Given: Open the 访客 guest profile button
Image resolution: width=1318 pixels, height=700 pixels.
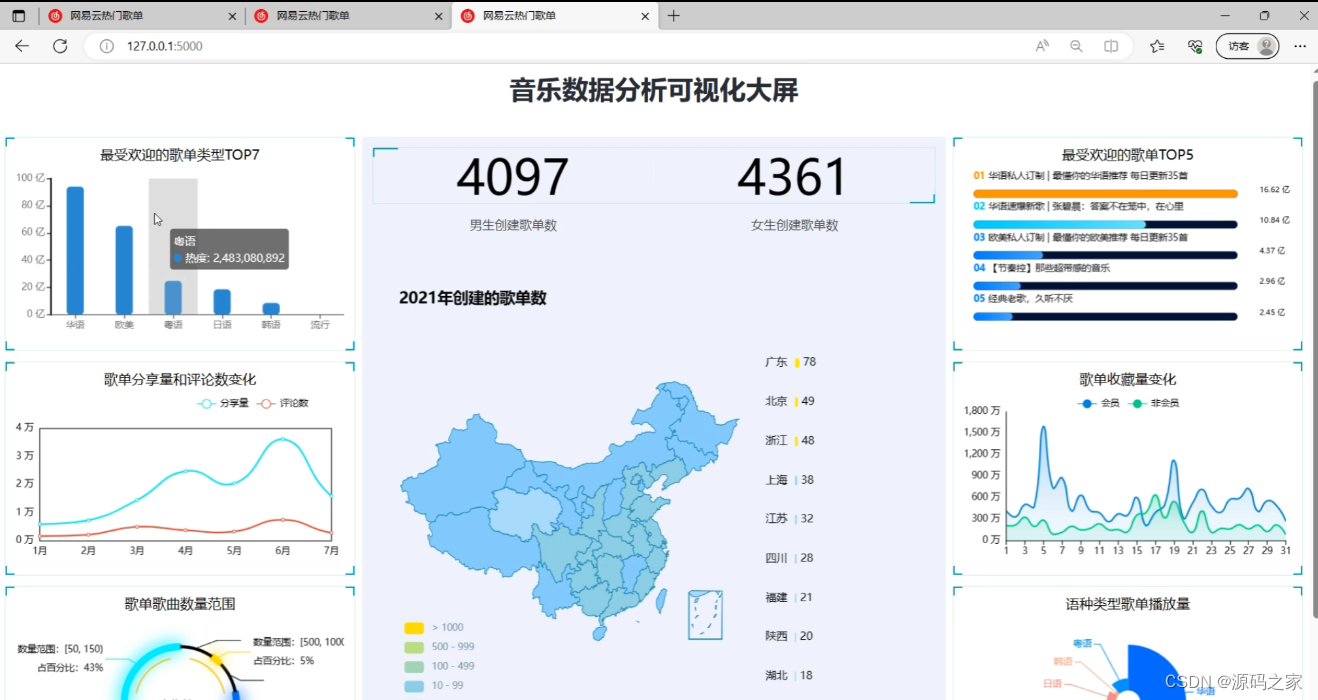Looking at the screenshot, I should point(1248,46).
